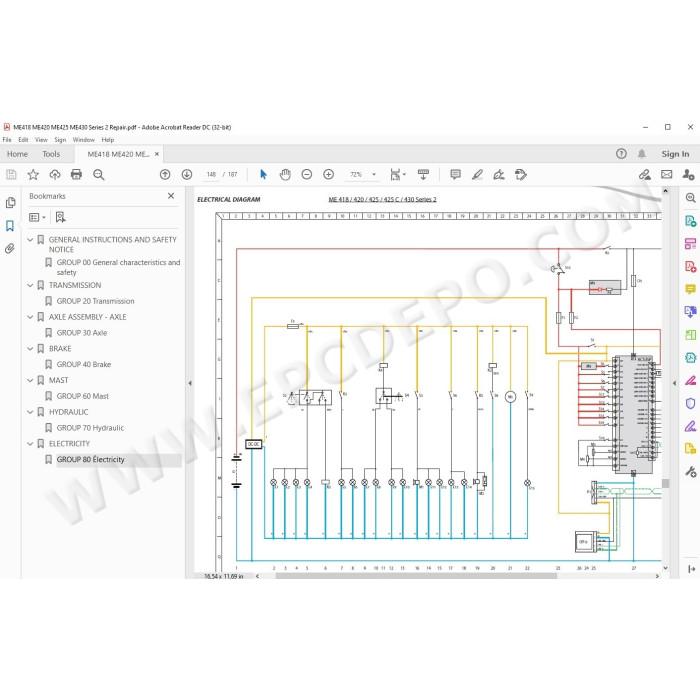Click the horizontal scrollbar thumb
This screenshot has height=700, width=700.
(x=416, y=576)
